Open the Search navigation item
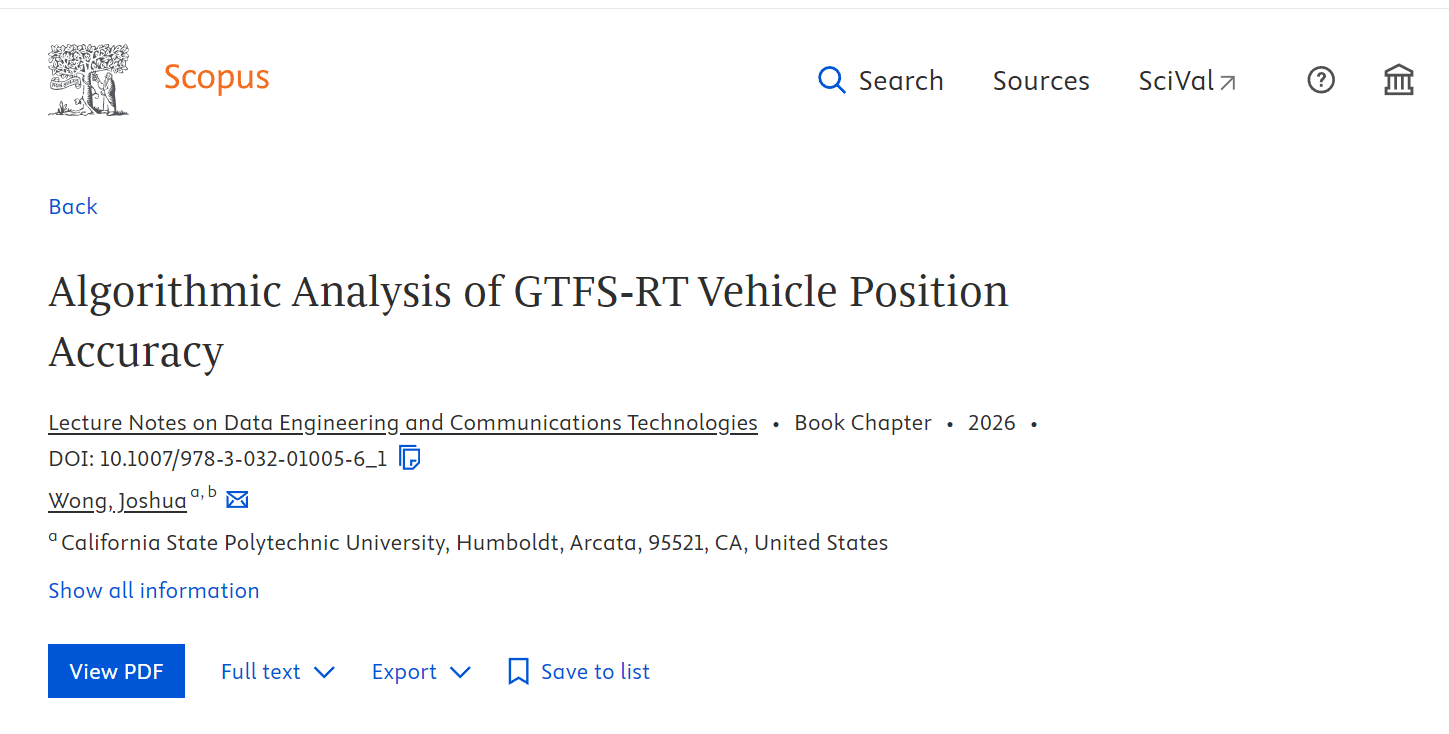 (x=900, y=81)
